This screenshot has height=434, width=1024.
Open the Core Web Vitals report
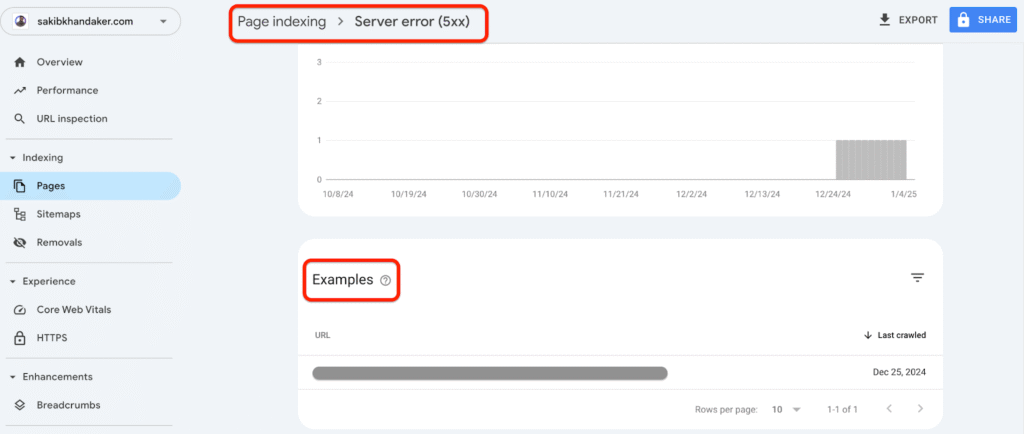pos(73,310)
